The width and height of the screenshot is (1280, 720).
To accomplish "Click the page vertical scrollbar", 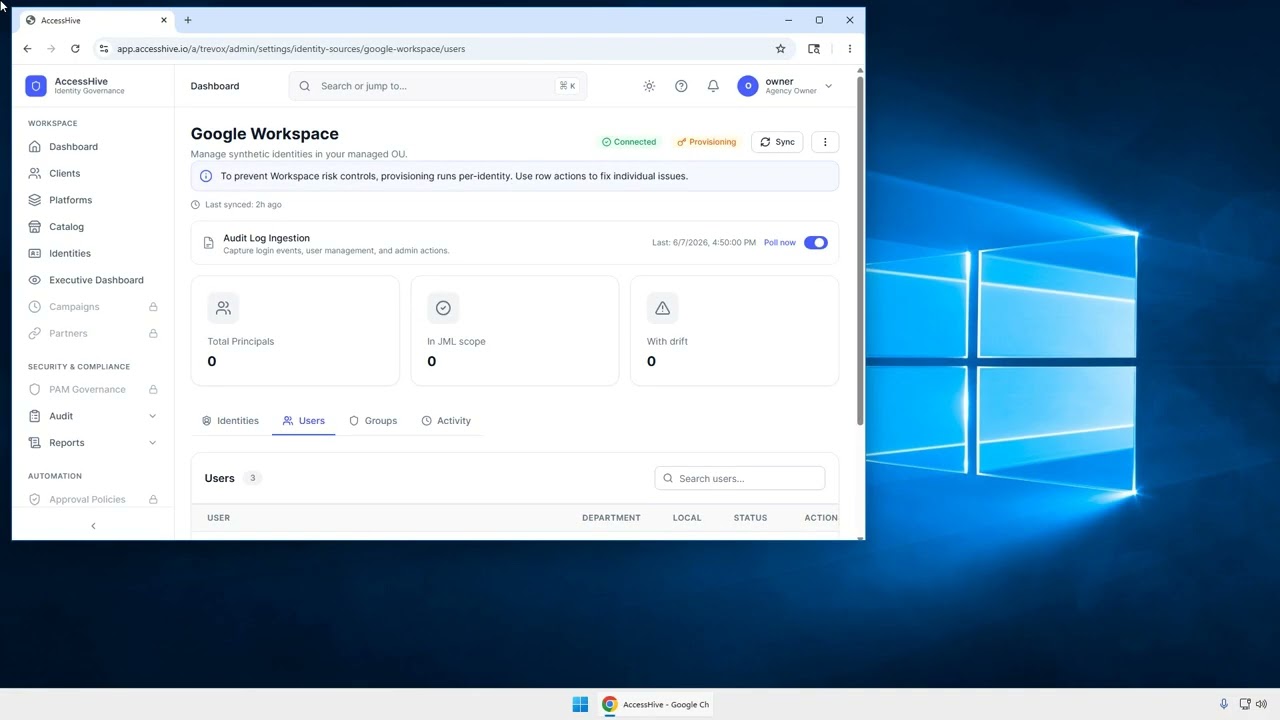I will click(860, 250).
